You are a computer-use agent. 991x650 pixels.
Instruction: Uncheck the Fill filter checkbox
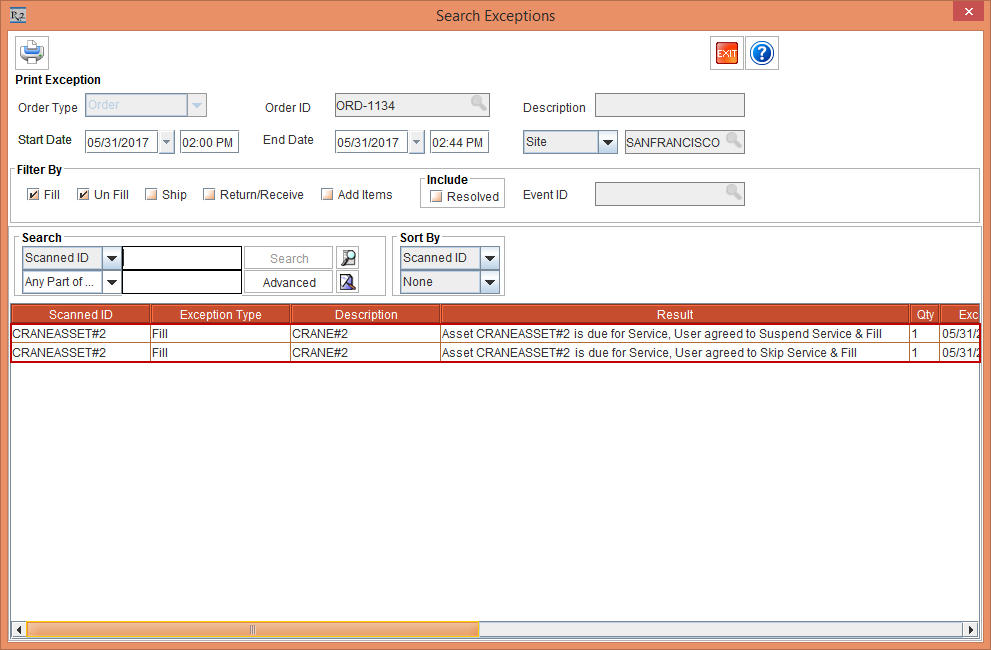(33, 195)
